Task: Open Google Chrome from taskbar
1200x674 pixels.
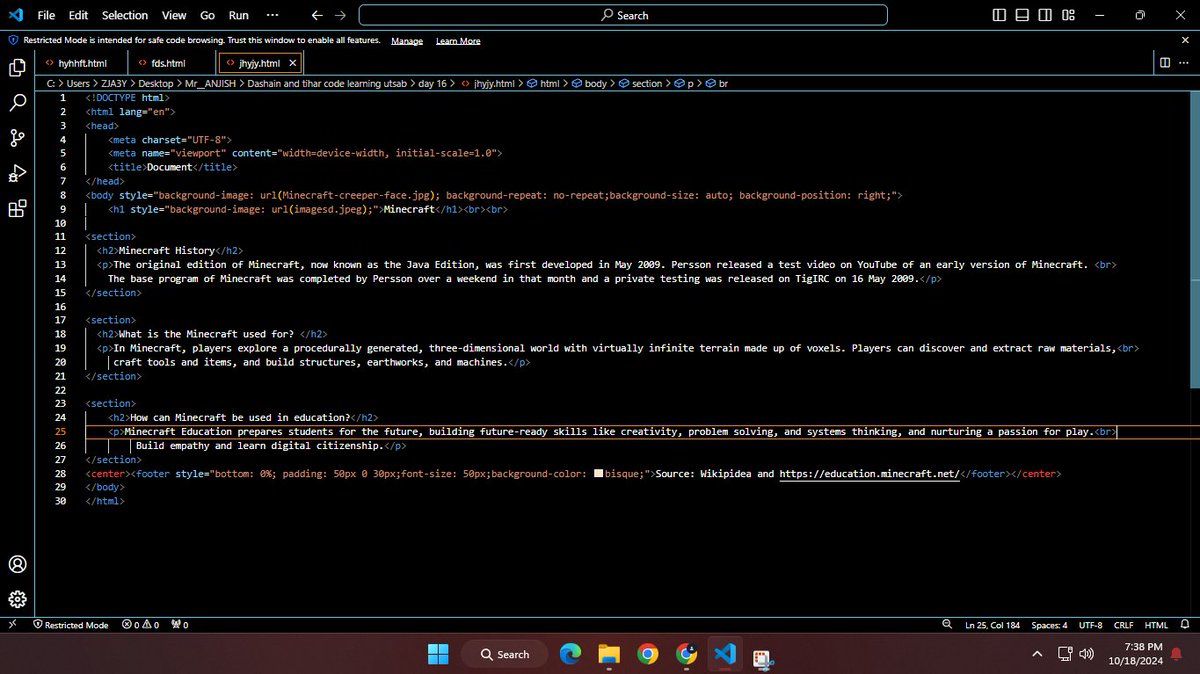Action: [x=648, y=654]
